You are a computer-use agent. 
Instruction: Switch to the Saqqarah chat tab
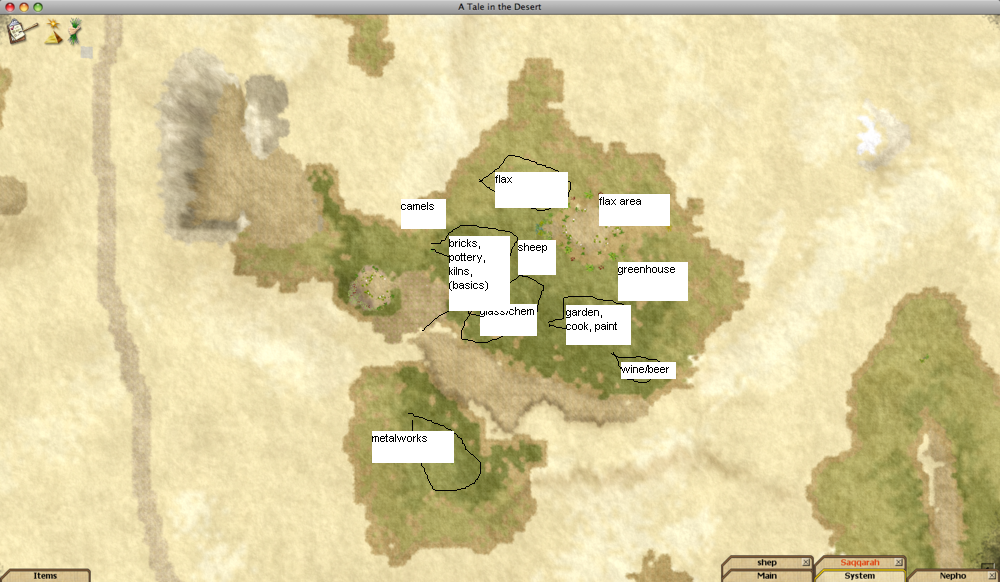[859, 562]
